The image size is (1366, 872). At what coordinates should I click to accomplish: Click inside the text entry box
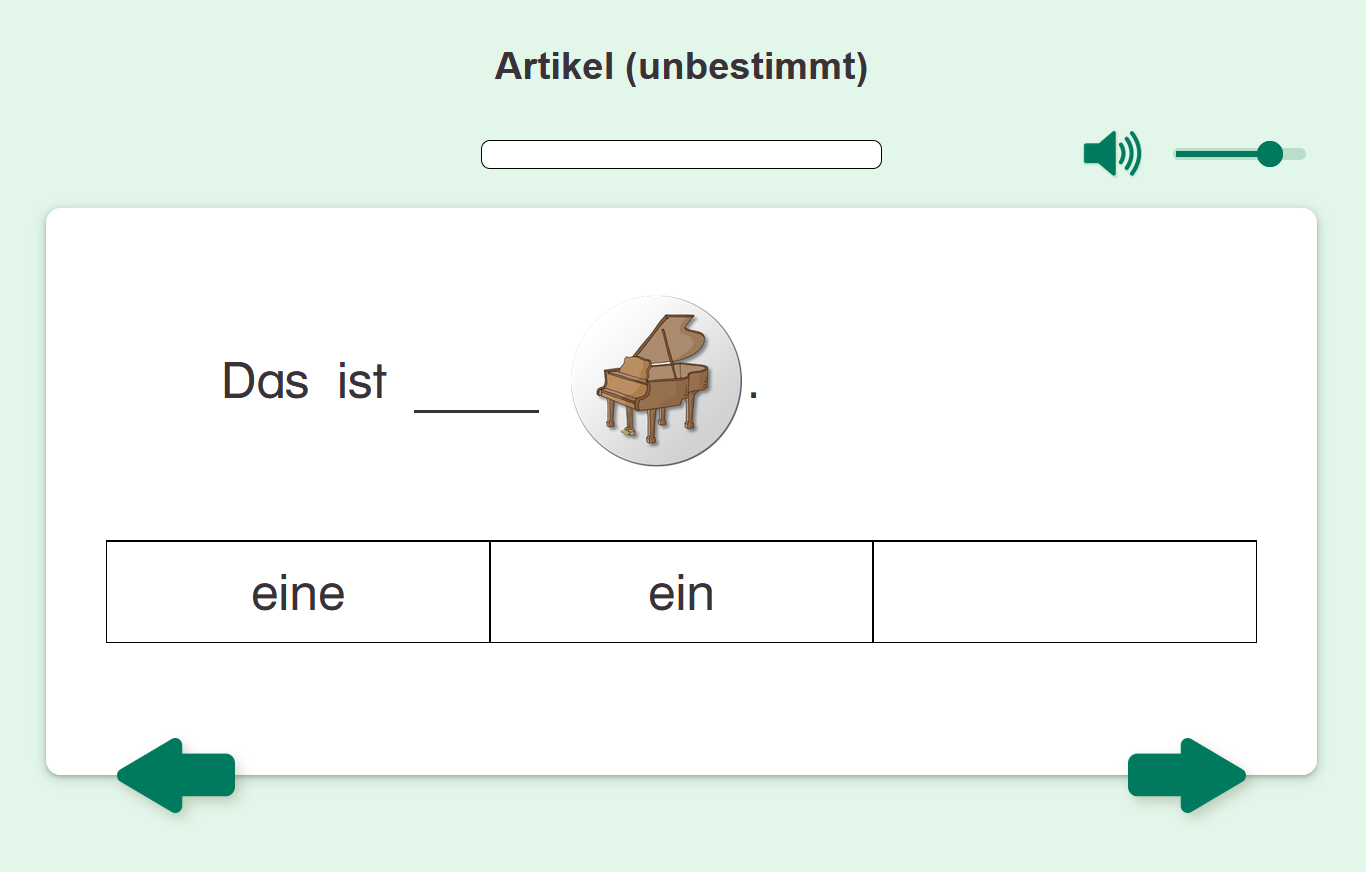coord(681,154)
